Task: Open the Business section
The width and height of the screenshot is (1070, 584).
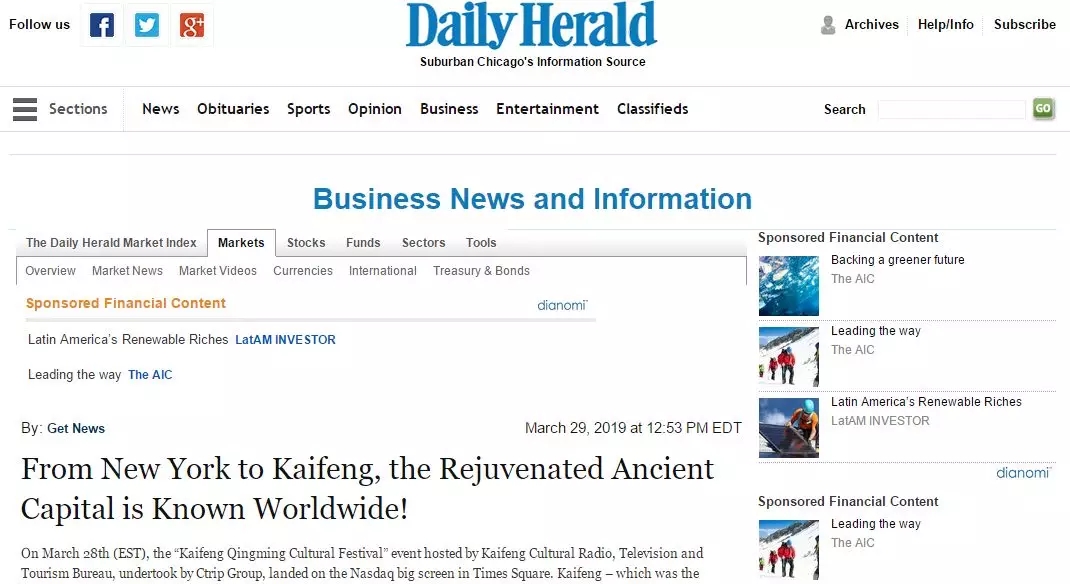Action: pos(449,109)
